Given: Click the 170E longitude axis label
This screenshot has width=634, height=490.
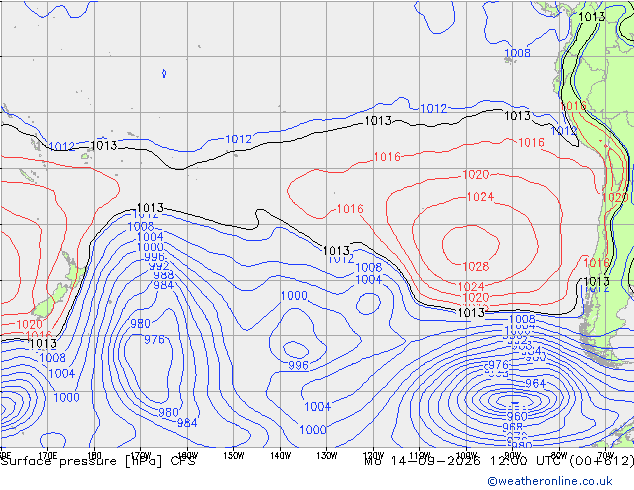Looking at the screenshot, I should click(x=48, y=455).
